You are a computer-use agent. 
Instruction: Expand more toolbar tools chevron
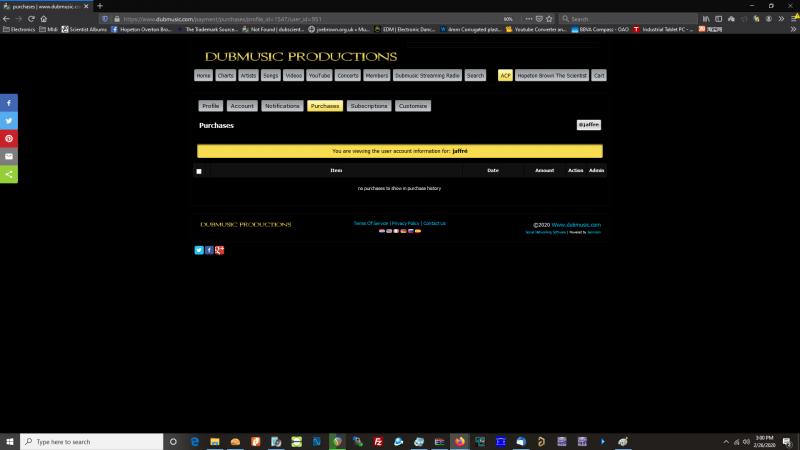[781, 19]
